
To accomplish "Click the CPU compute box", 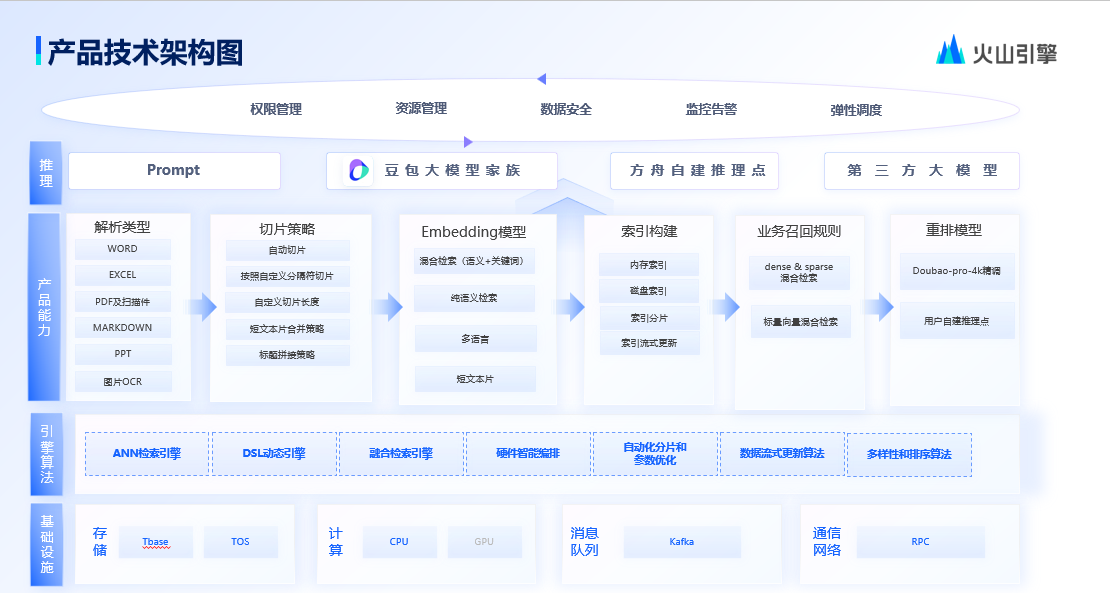I will [399, 542].
